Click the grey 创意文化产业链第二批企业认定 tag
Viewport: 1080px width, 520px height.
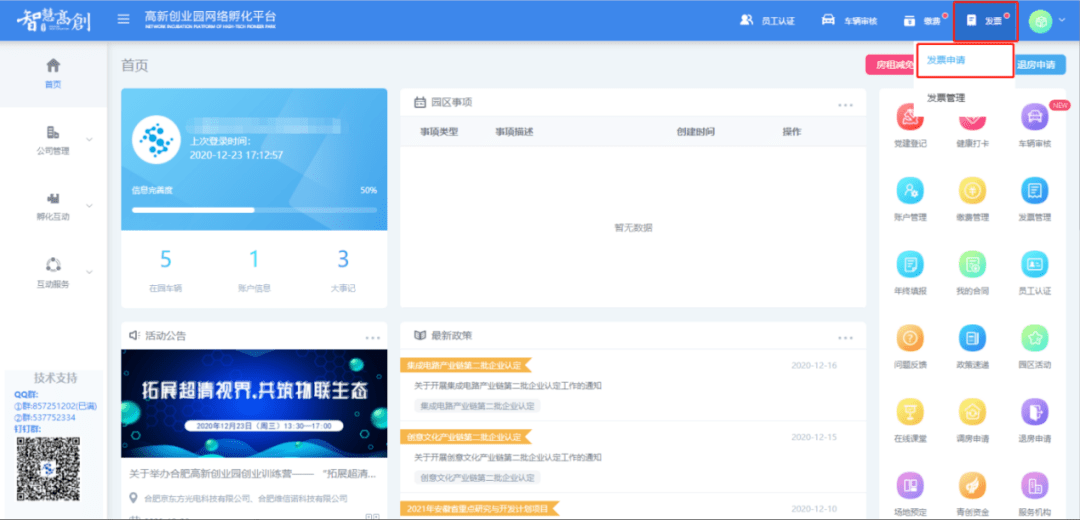point(477,477)
